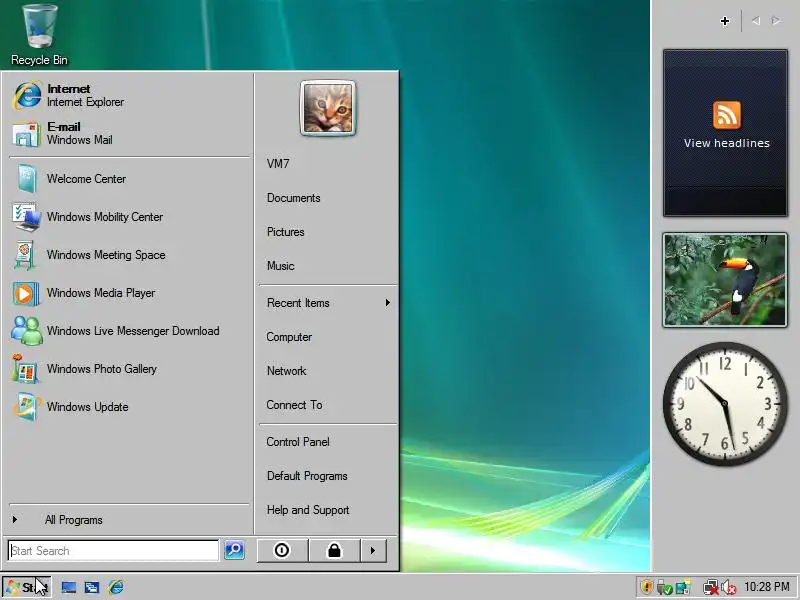Launch Internet Explorer from the pinned list
800x600 pixels.
point(130,95)
